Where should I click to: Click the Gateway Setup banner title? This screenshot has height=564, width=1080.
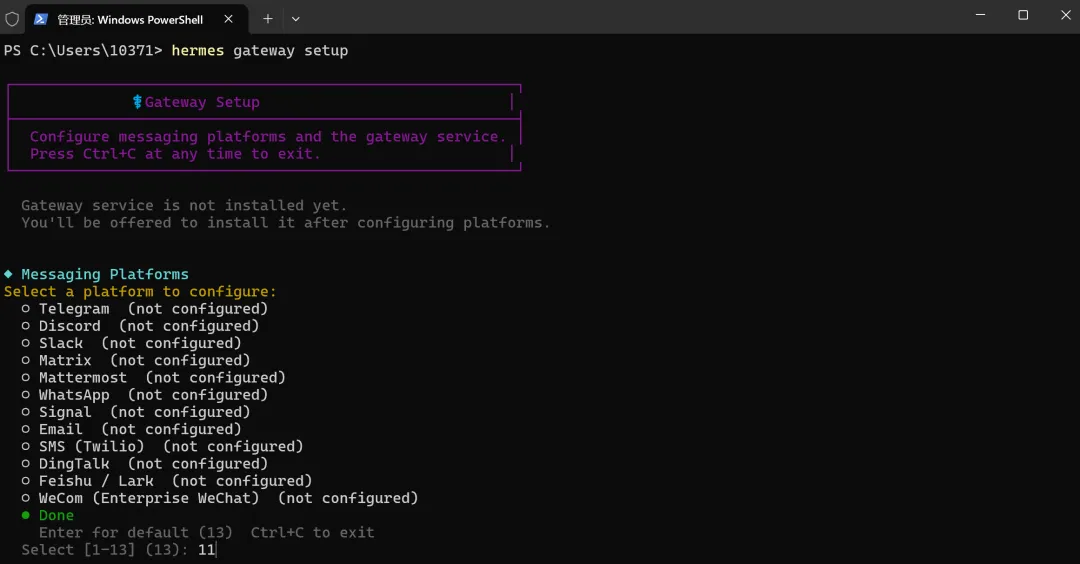[x=201, y=102]
